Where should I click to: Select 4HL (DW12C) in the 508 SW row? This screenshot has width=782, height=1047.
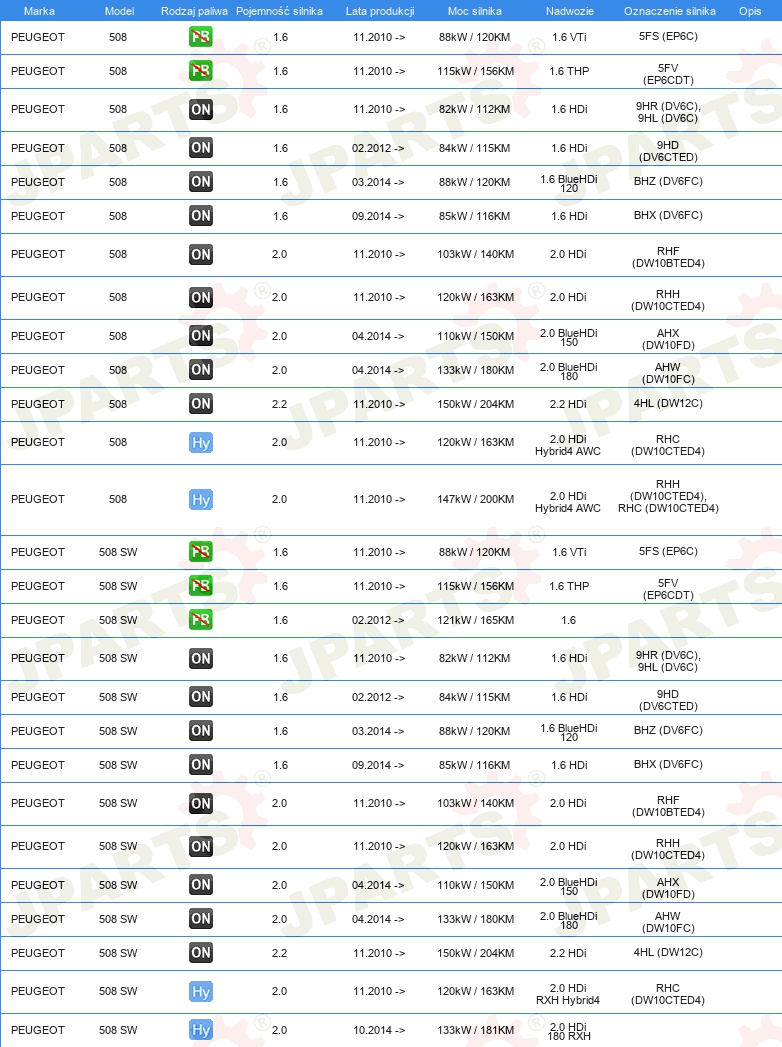click(x=668, y=952)
